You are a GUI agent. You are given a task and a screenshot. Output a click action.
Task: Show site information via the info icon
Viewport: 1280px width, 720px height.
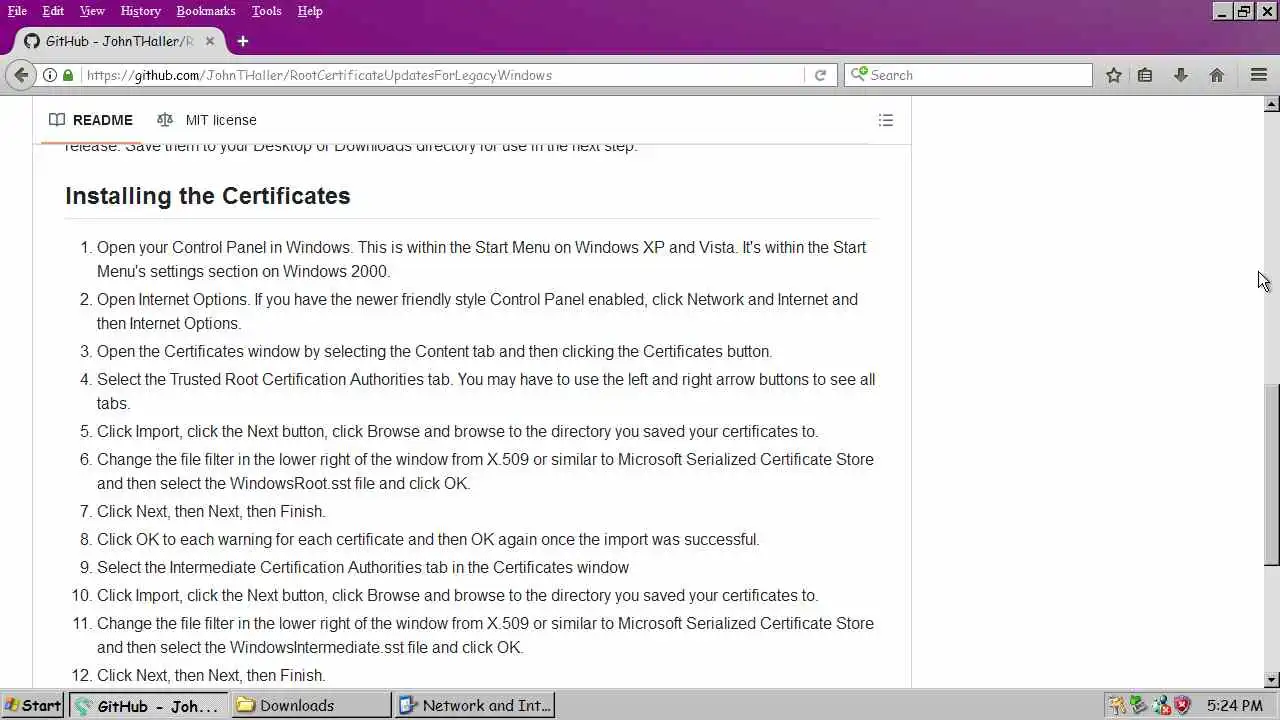[49, 75]
